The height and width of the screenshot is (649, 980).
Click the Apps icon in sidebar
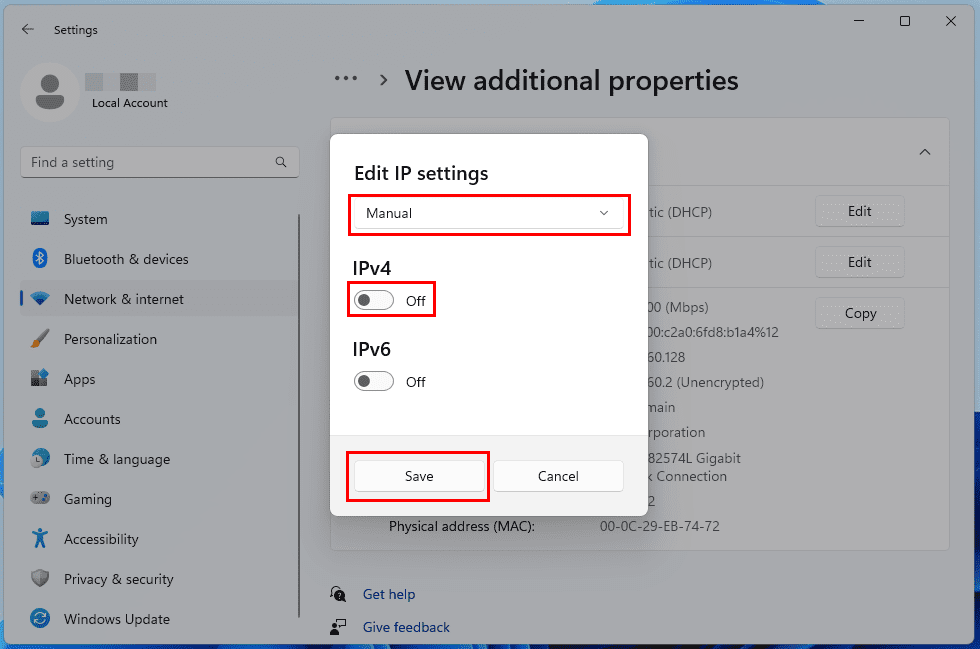pyautogui.click(x=40, y=379)
